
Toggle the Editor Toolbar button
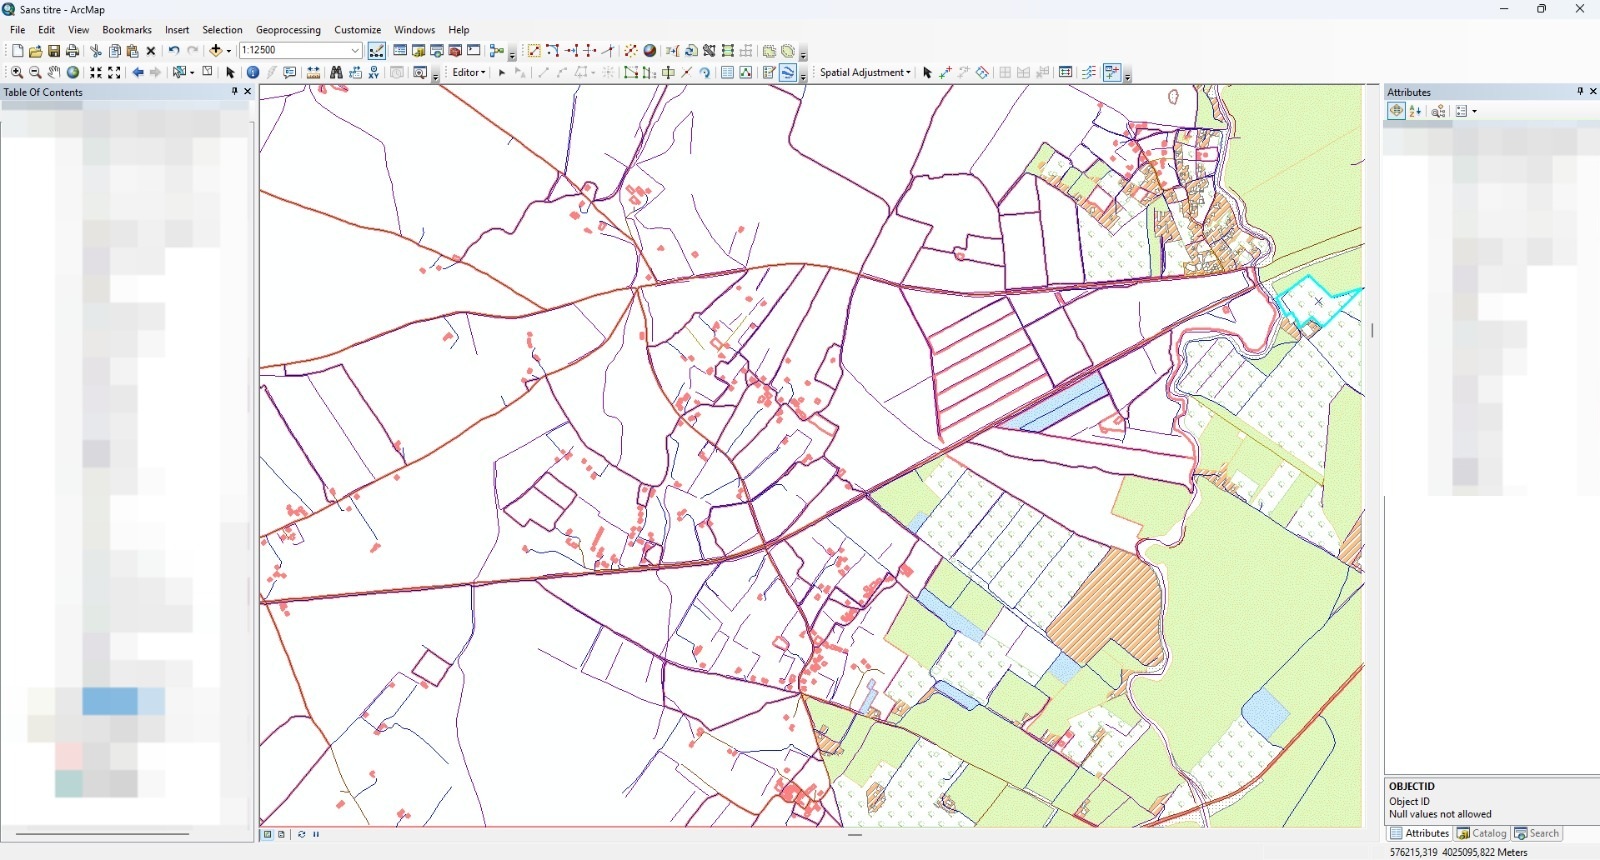coord(377,51)
